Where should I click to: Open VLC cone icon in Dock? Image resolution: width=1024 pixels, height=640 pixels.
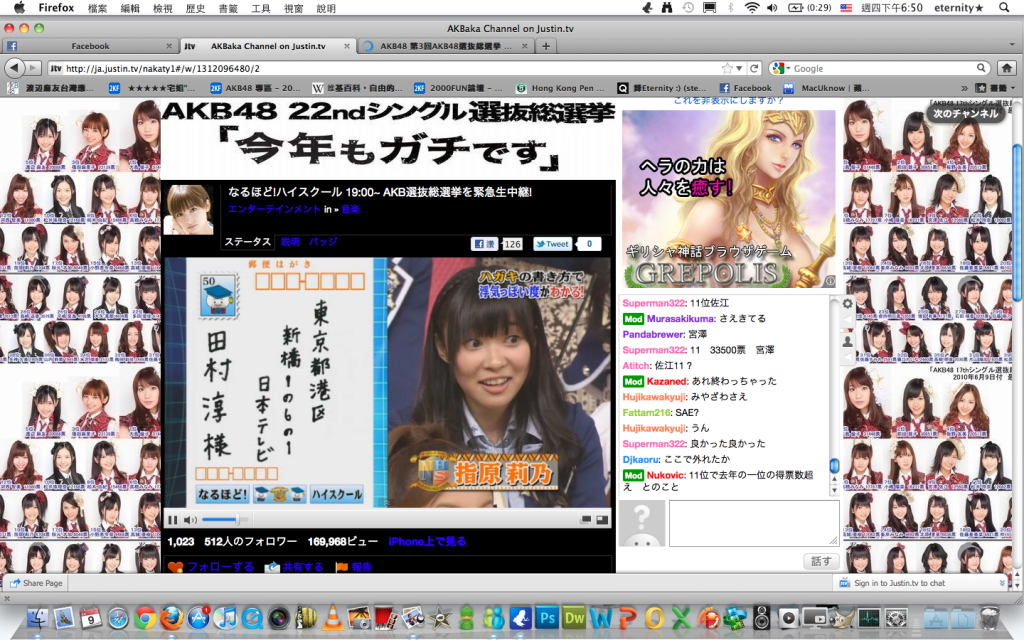click(x=335, y=618)
